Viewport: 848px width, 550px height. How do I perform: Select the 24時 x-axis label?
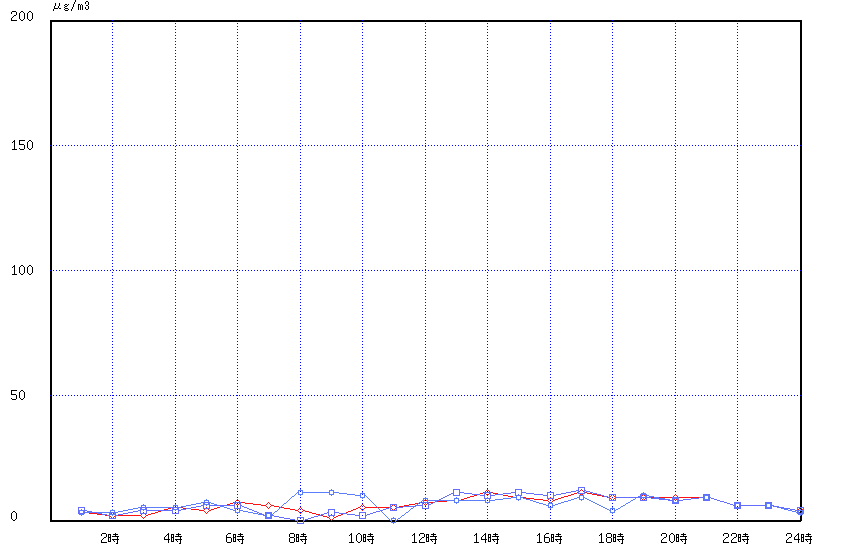799,538
